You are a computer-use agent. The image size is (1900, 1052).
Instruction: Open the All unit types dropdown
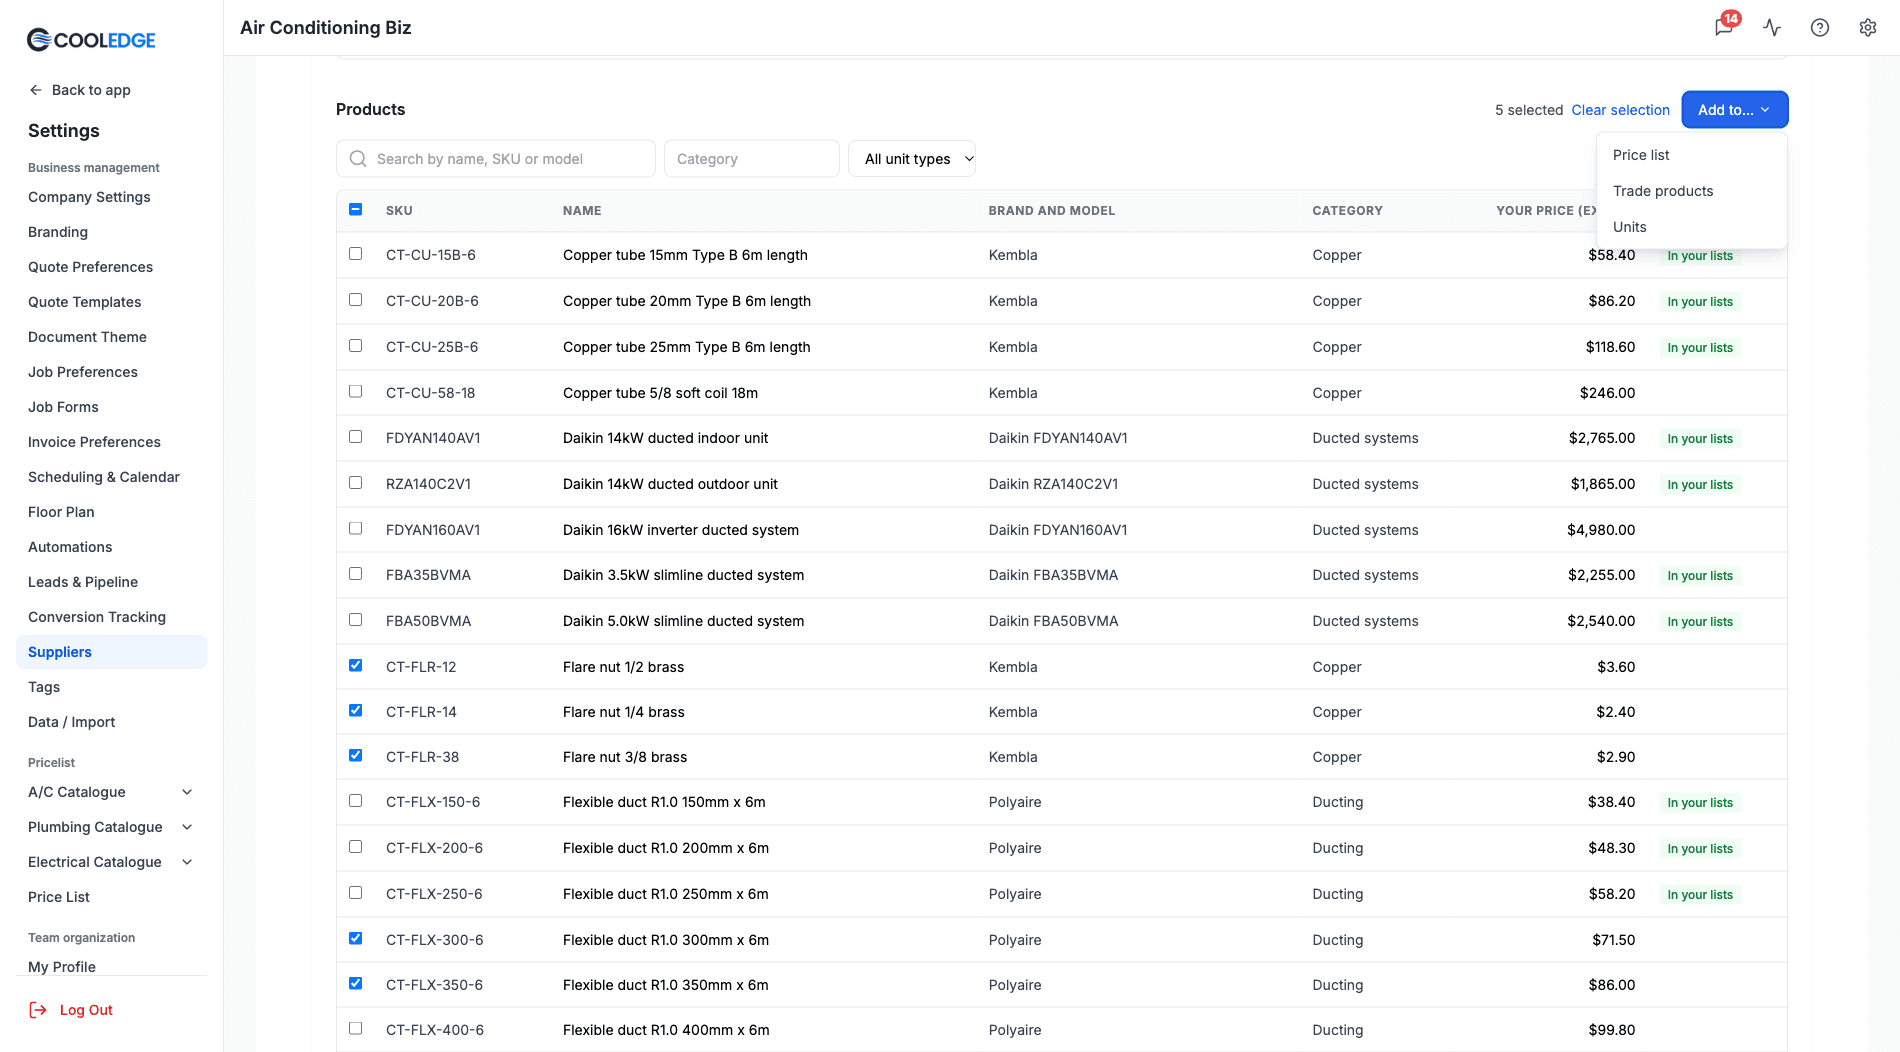pos(912,159)
